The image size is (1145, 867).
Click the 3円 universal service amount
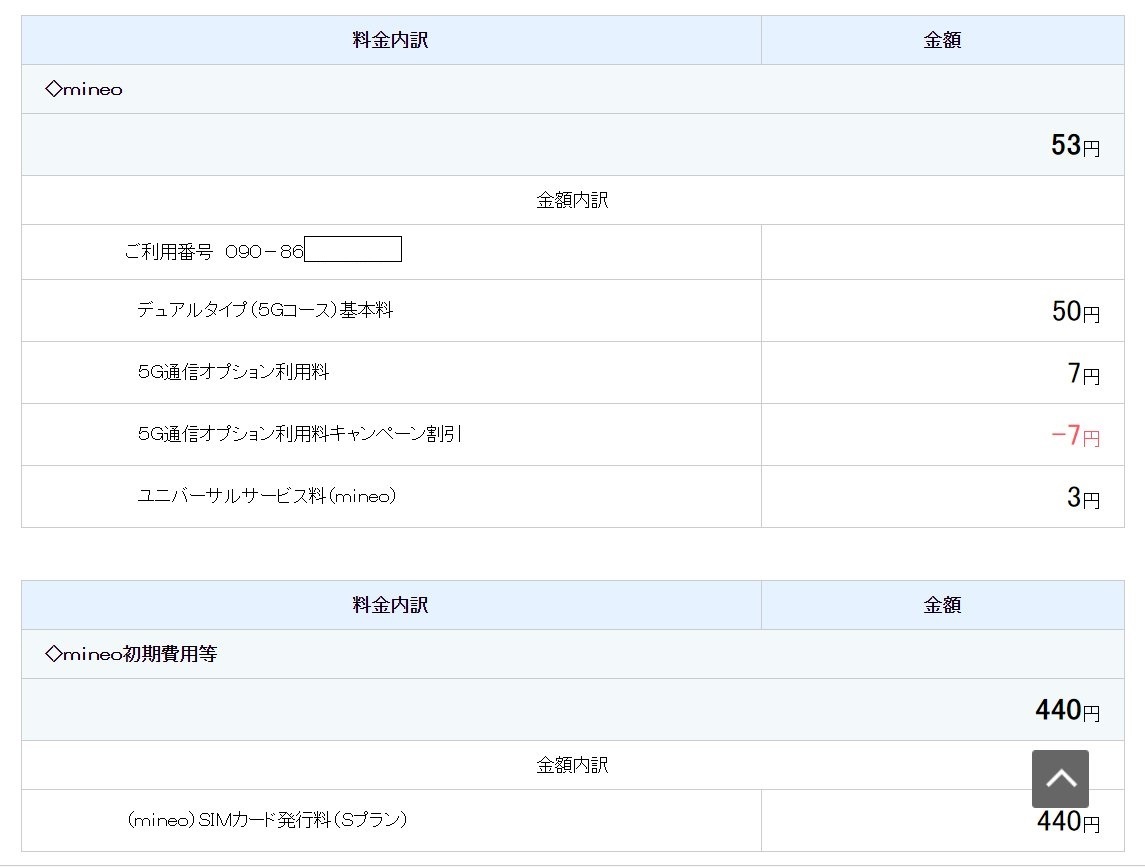pos(1083,498)
